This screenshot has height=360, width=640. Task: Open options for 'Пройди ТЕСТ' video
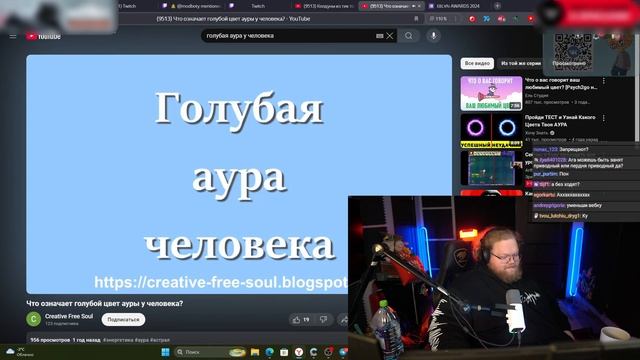pos(604,118)
